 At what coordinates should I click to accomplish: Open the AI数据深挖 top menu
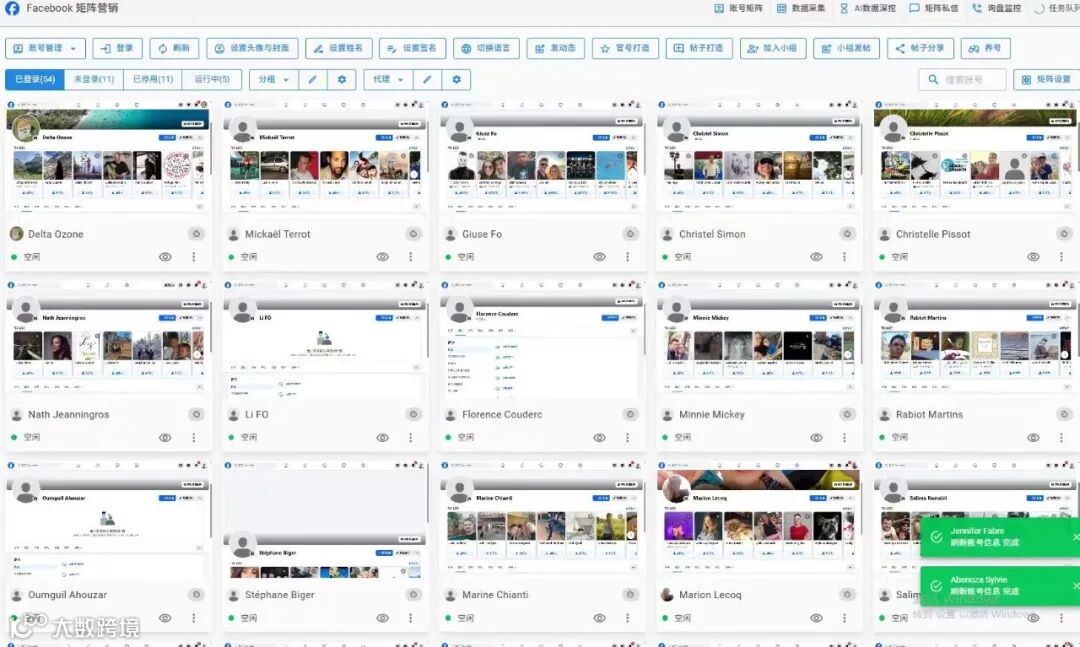868,8
